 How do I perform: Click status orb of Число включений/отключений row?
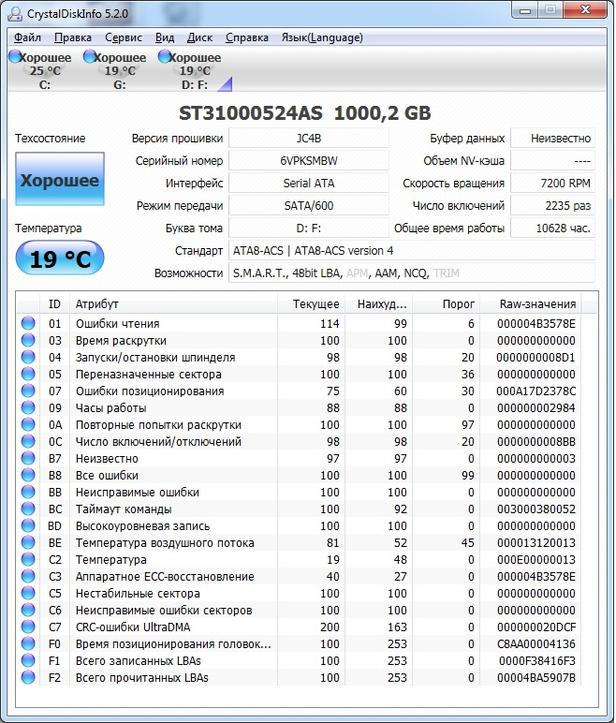pyautogui.click(x=28, y=441)
